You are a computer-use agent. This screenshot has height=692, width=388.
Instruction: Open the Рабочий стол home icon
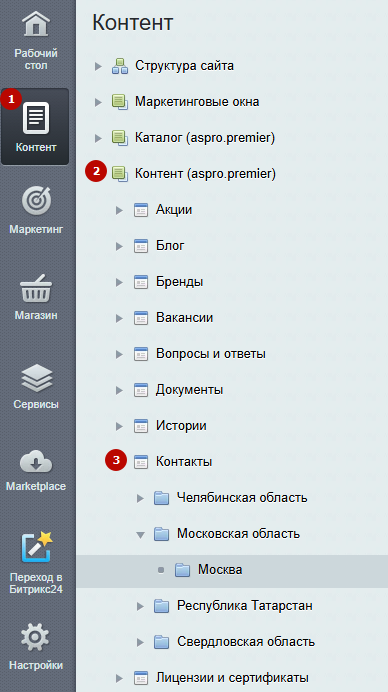(x=36, y=23)
